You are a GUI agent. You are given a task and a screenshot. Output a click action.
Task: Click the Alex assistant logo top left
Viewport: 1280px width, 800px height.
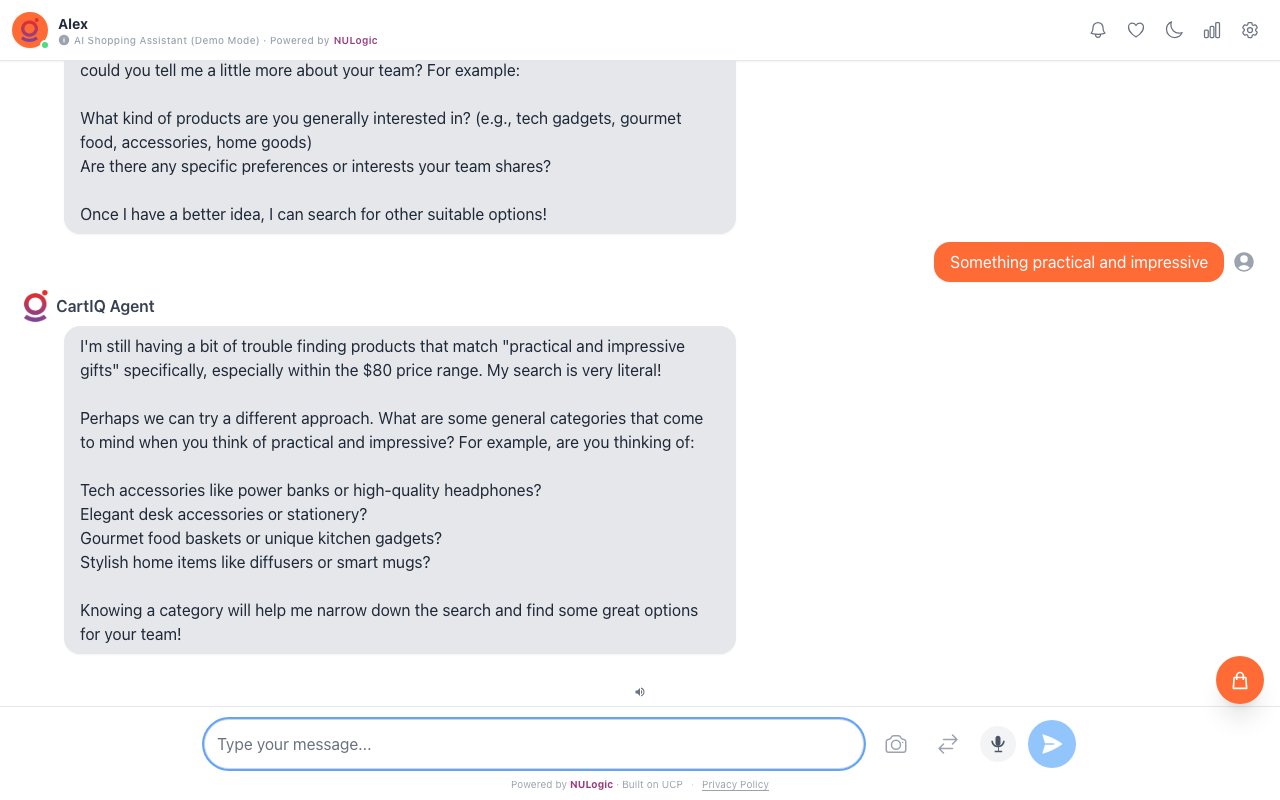tap(29, 30)
